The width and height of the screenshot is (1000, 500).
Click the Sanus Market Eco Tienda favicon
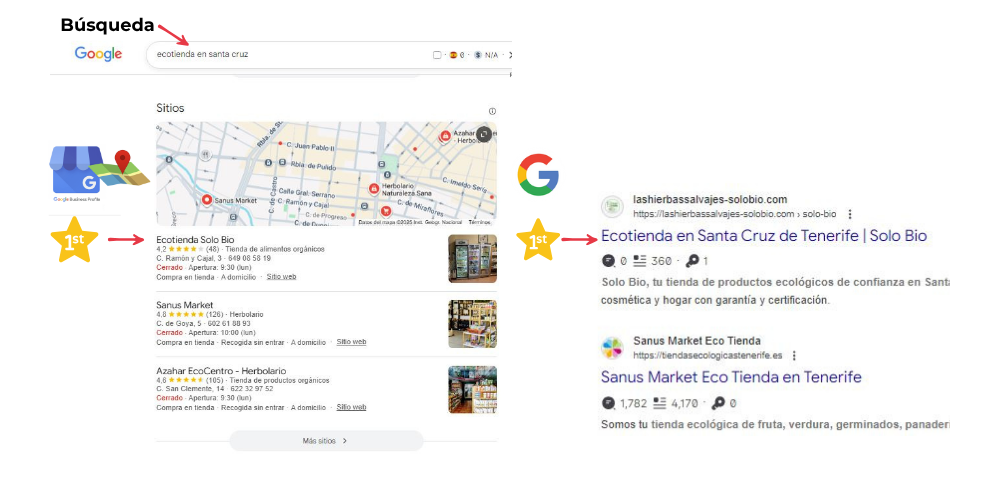tap(612, 347)
